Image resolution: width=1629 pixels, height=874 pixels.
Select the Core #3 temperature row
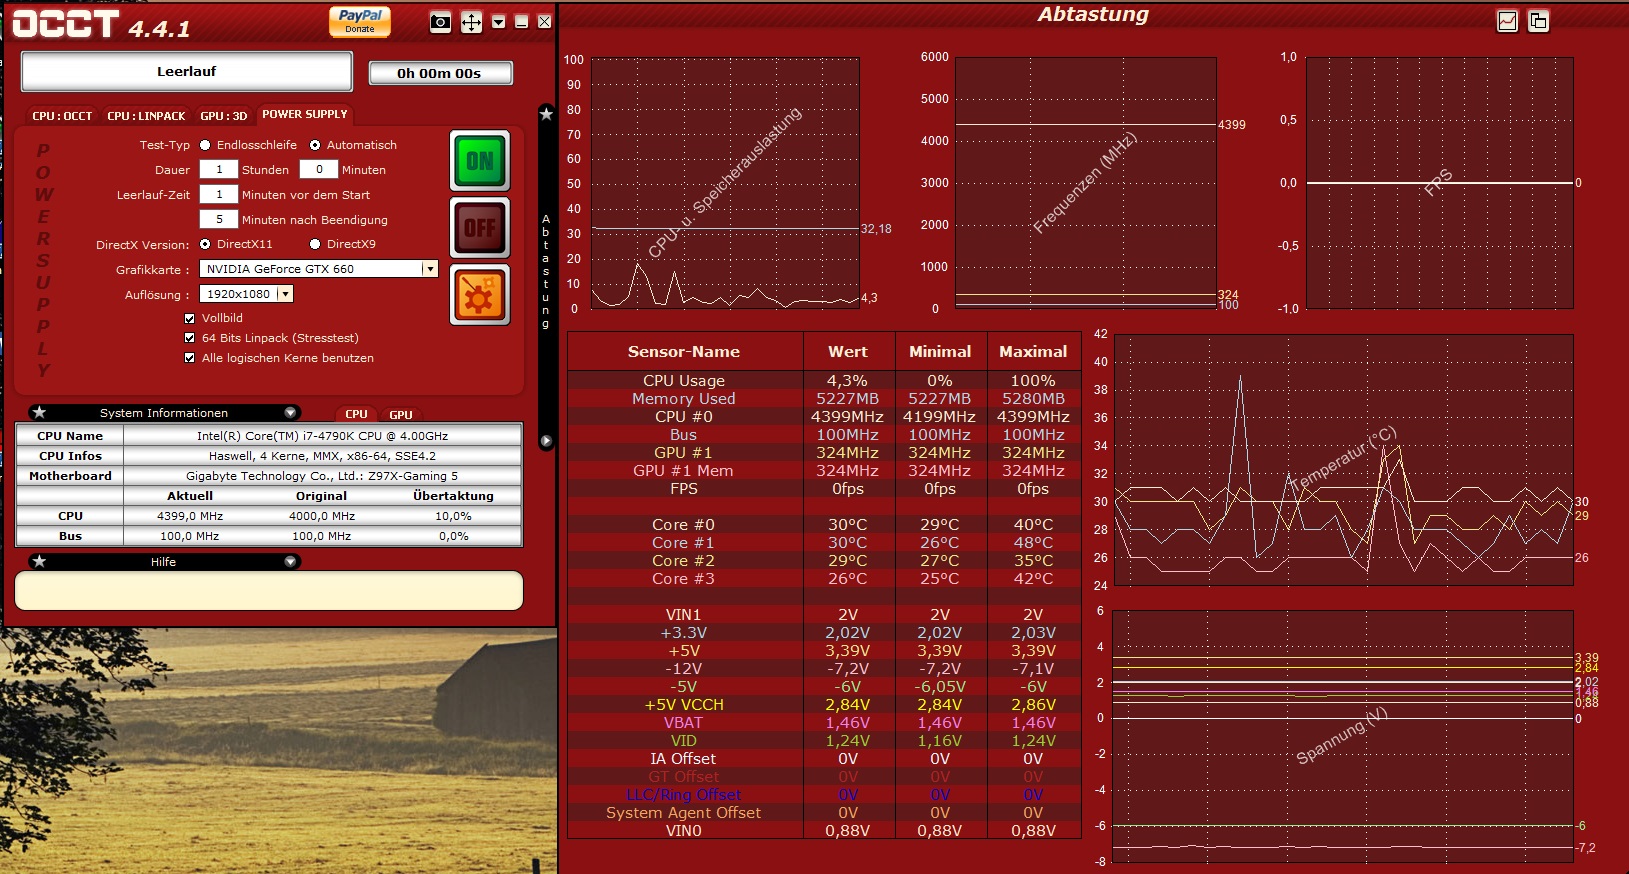824,579
